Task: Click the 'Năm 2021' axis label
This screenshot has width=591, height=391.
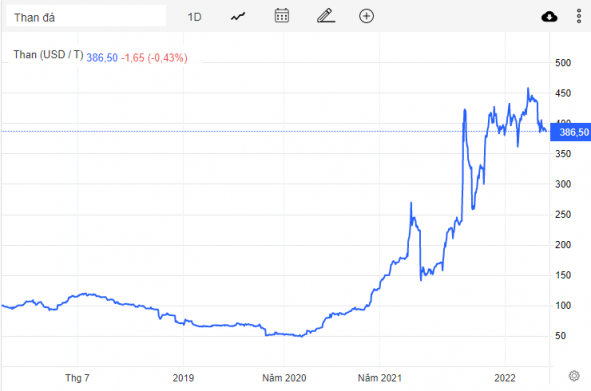Action: coord(380,378)
